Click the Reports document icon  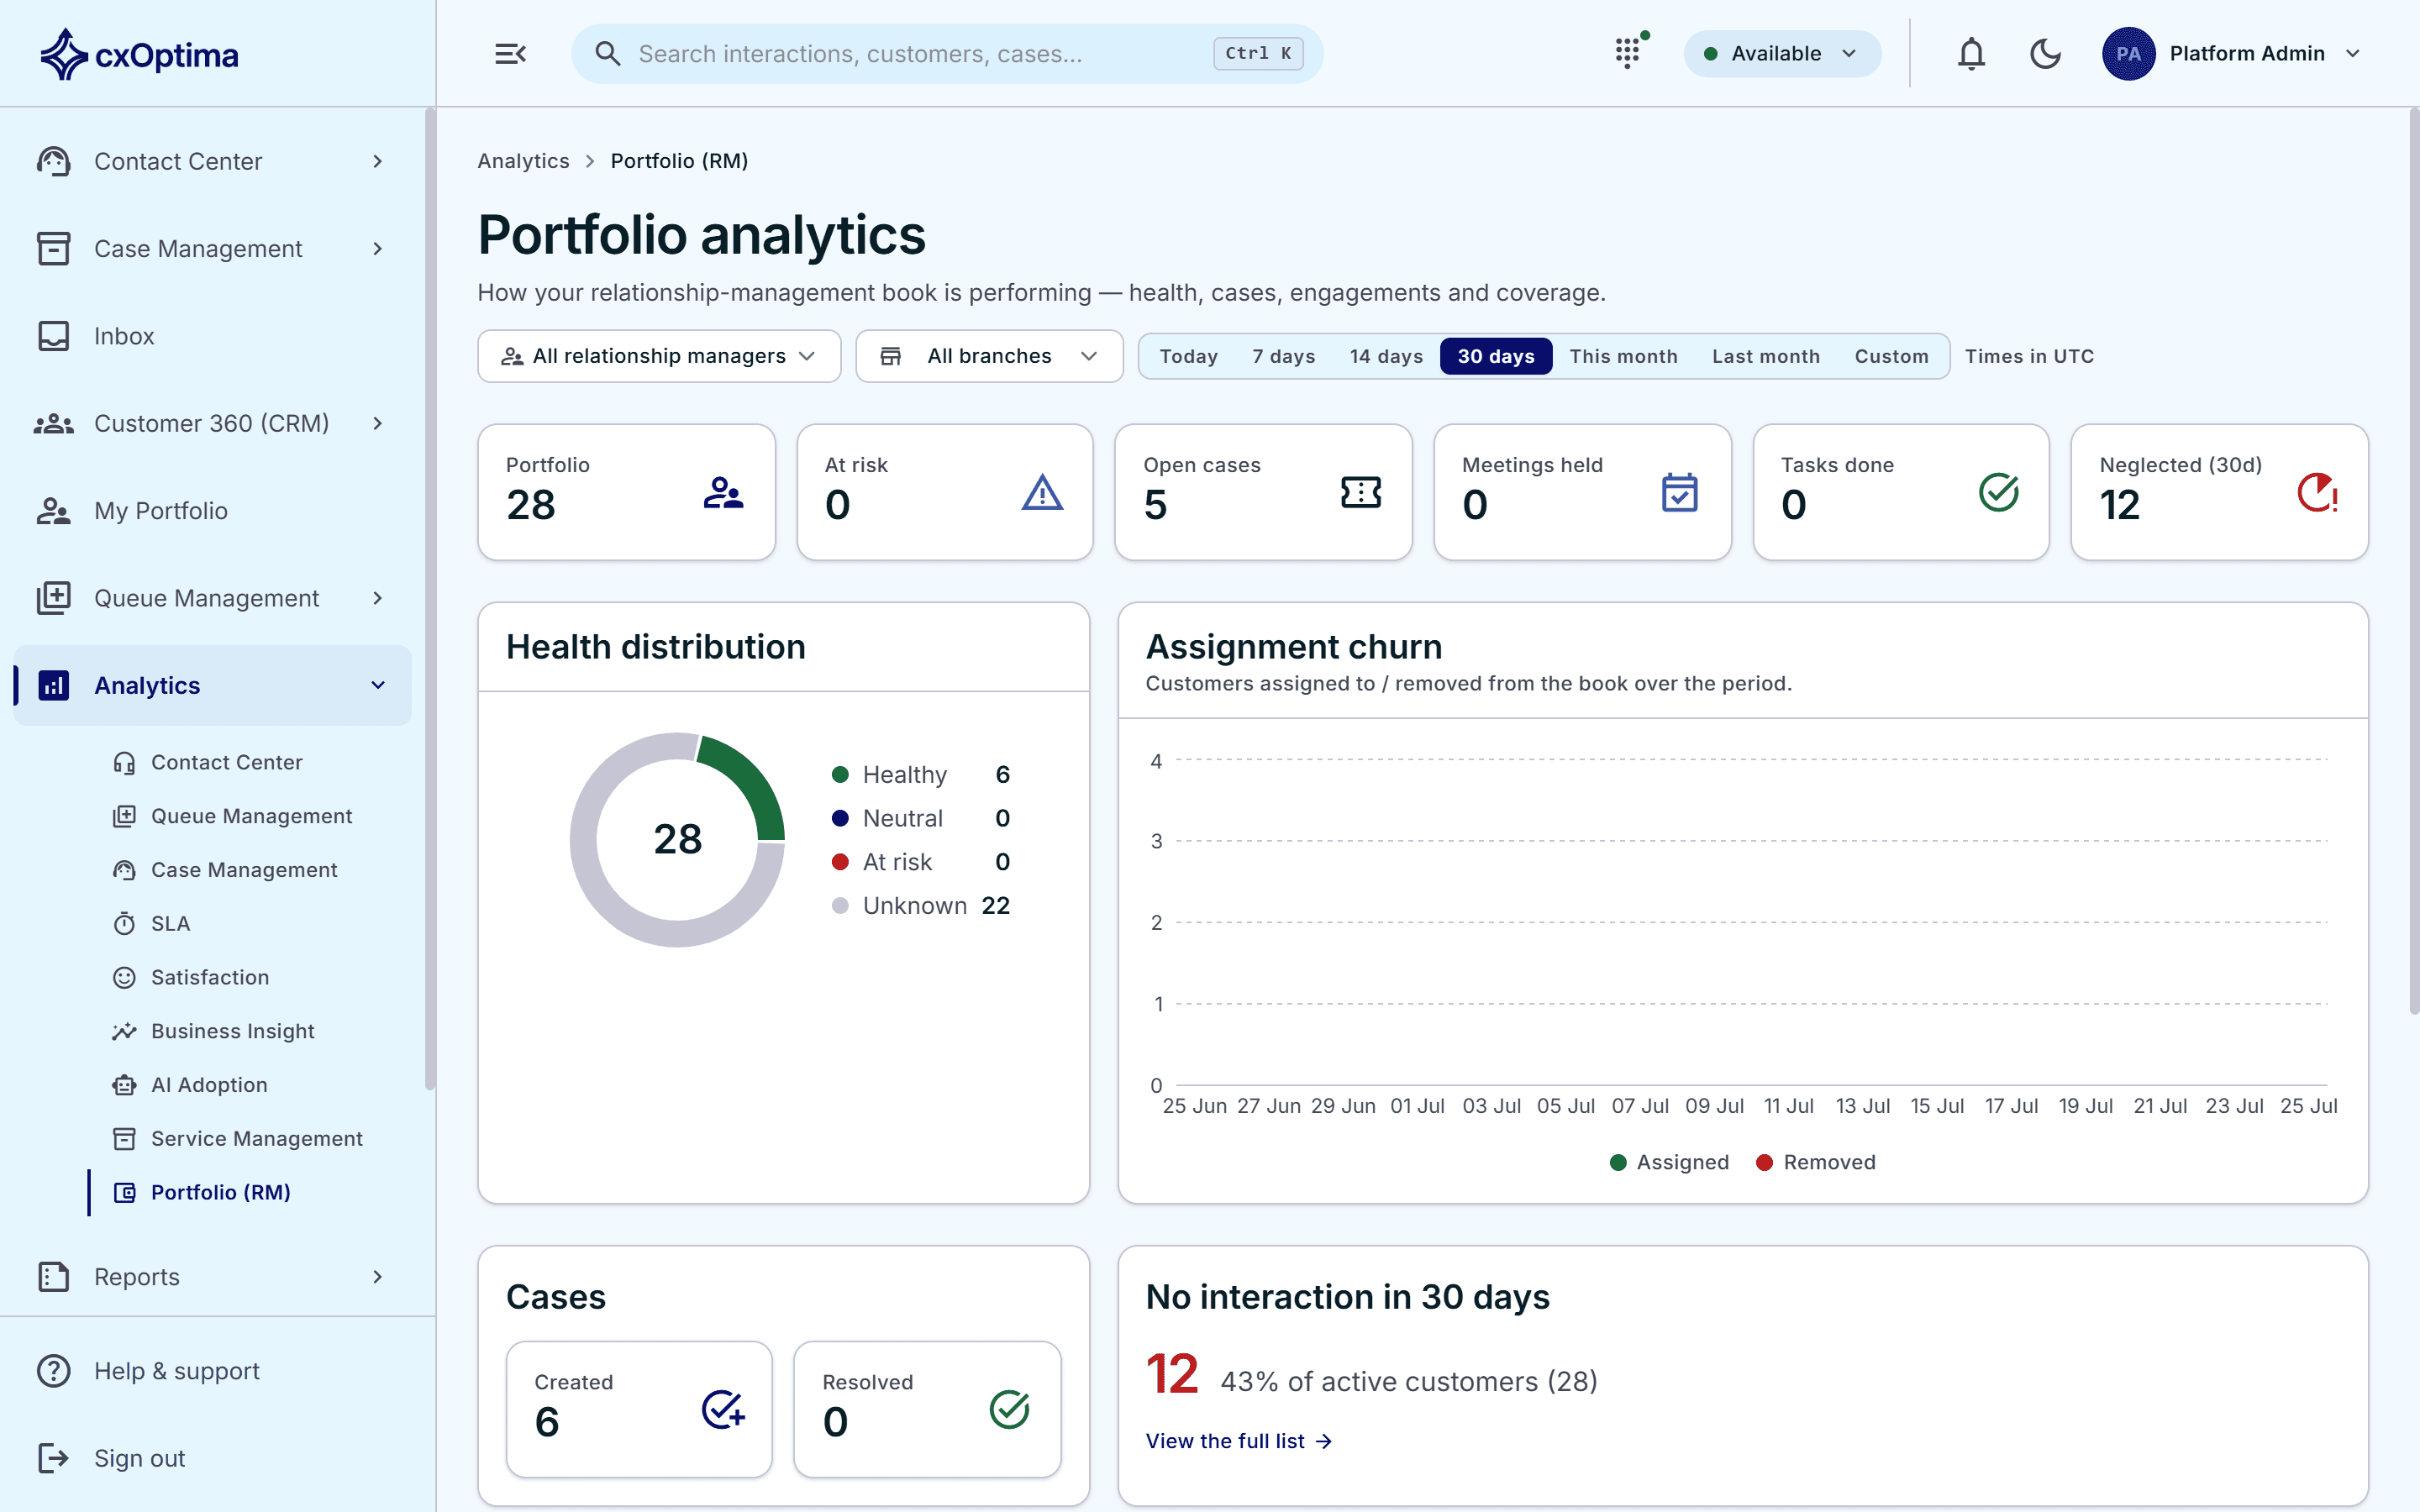point(53,1277)
